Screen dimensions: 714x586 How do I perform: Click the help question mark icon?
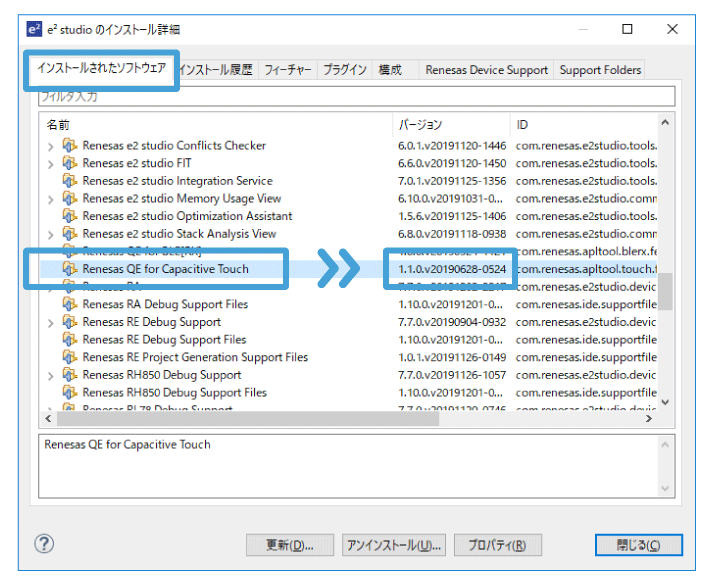[44, 544]
